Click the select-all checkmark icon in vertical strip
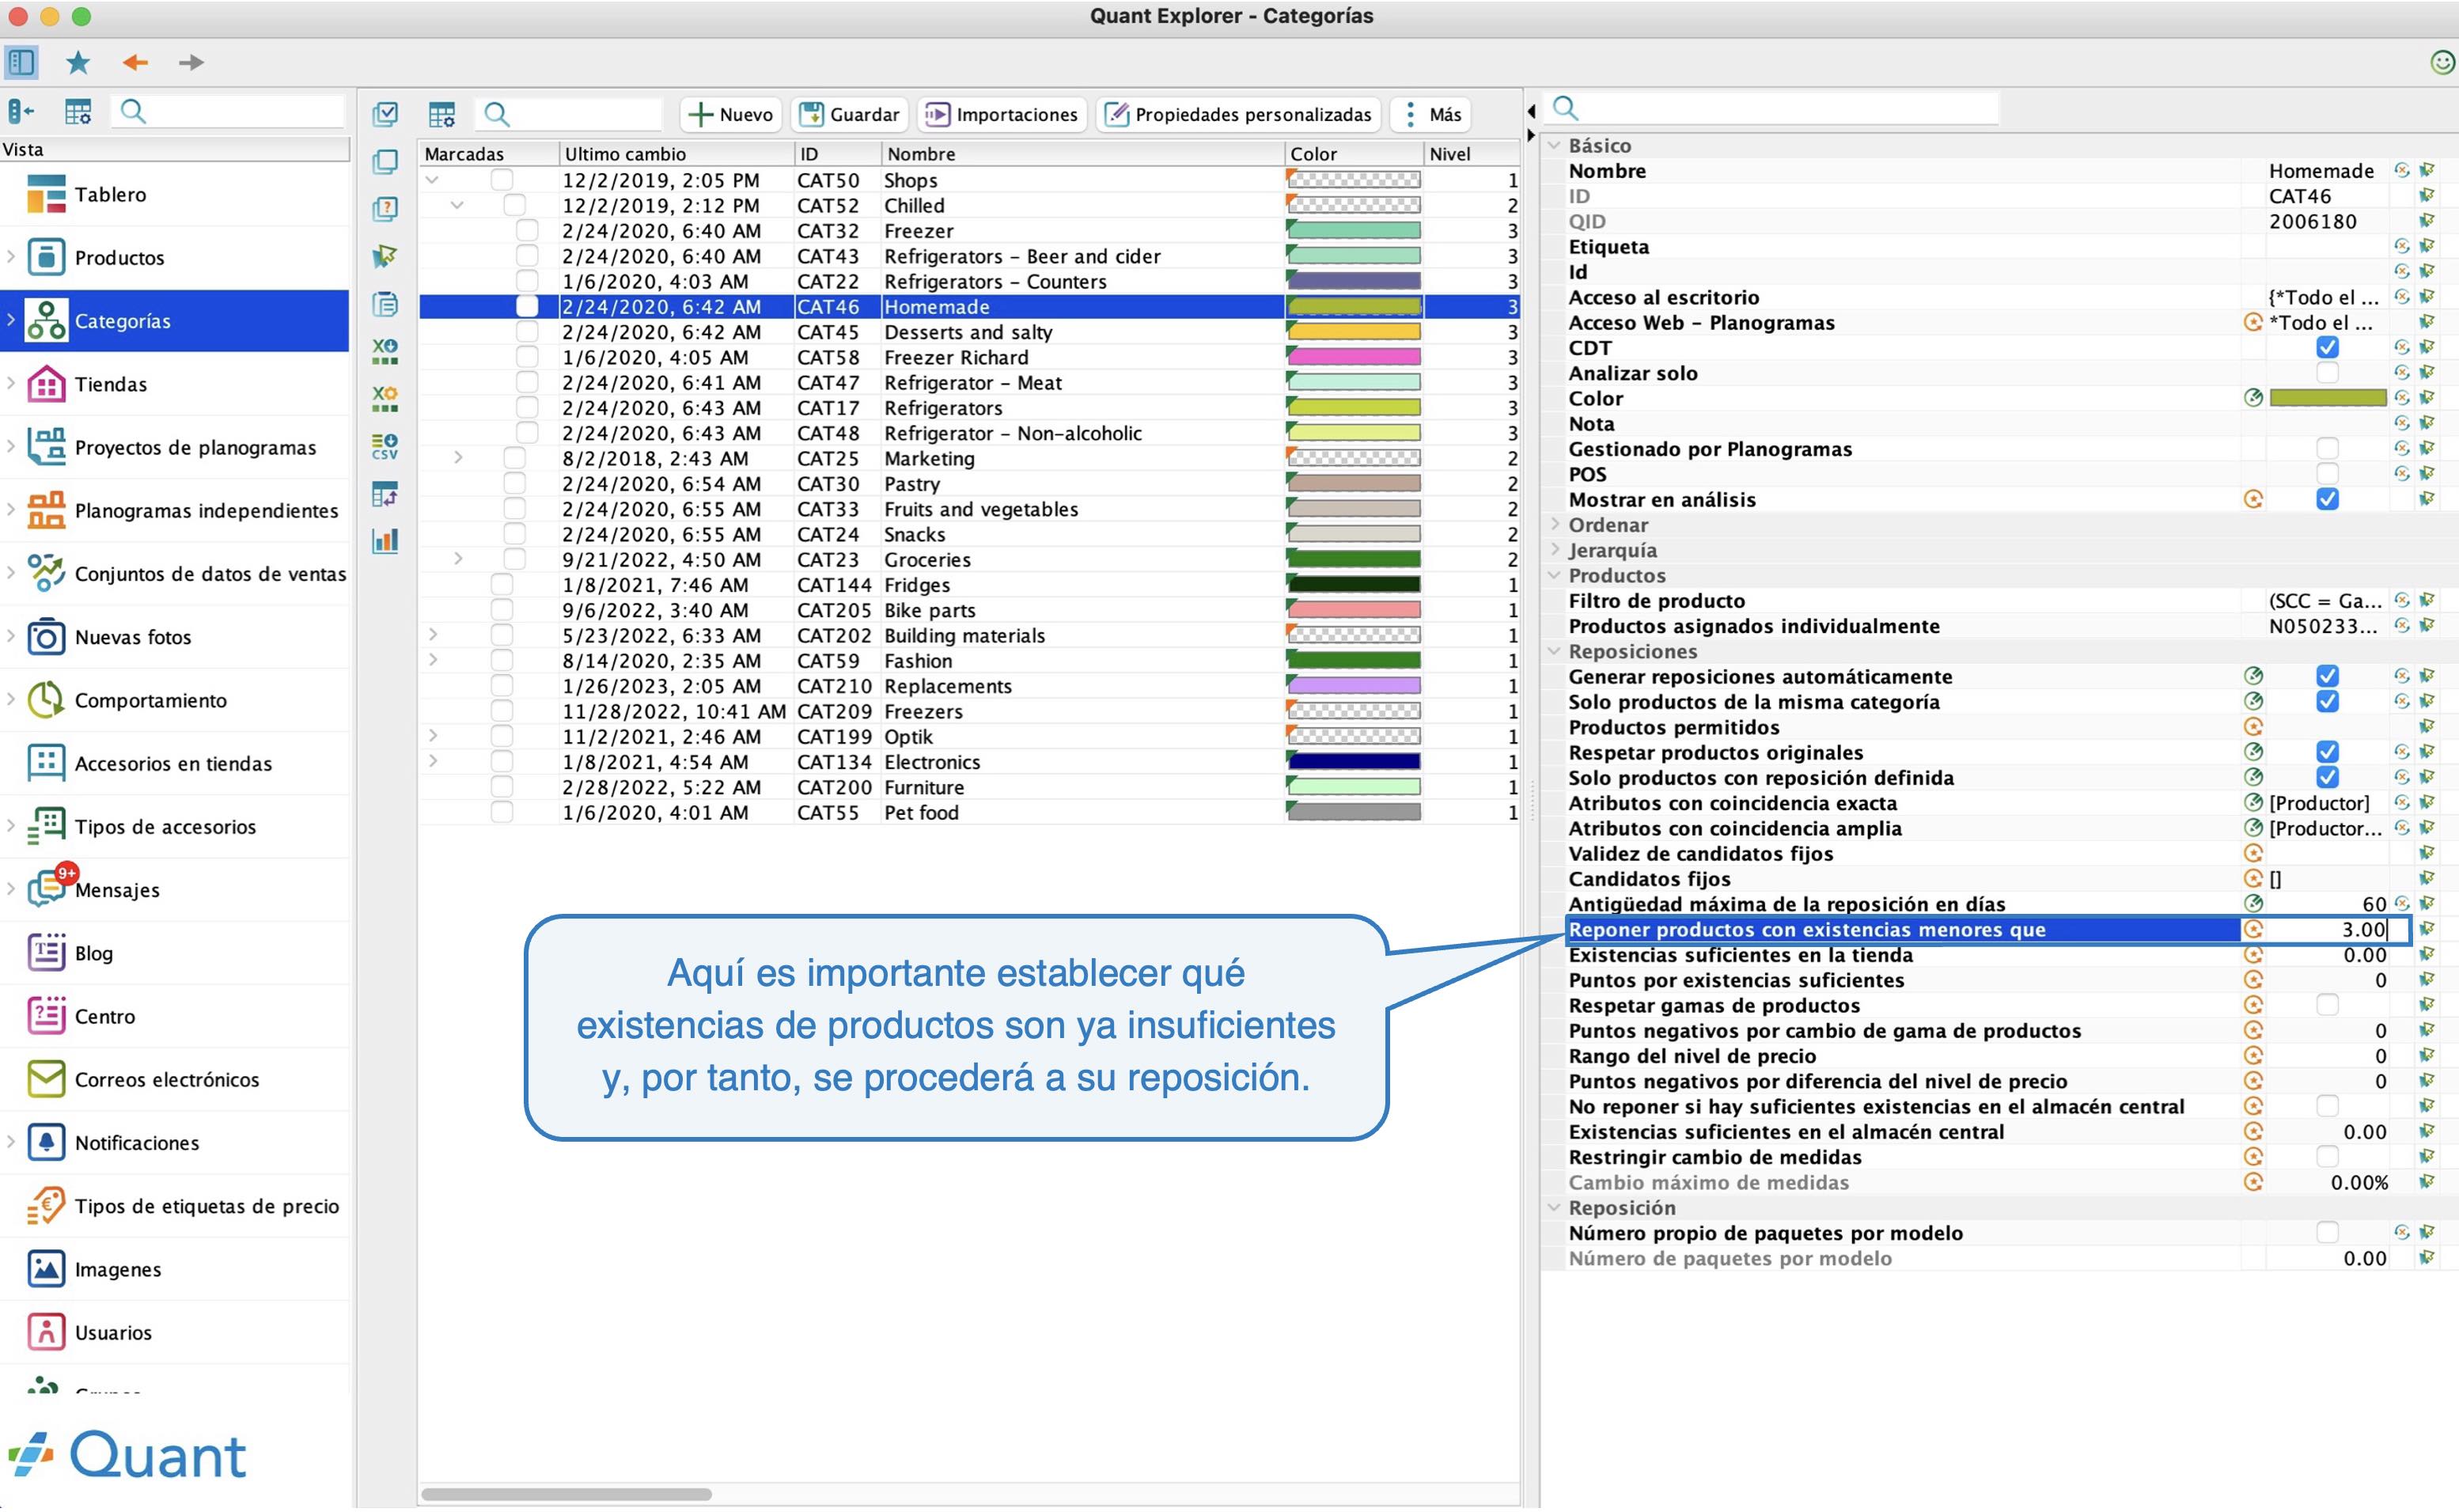The width and height of the screenshot is (2459, 1512). pyautogui.click(x=385, y=113)
